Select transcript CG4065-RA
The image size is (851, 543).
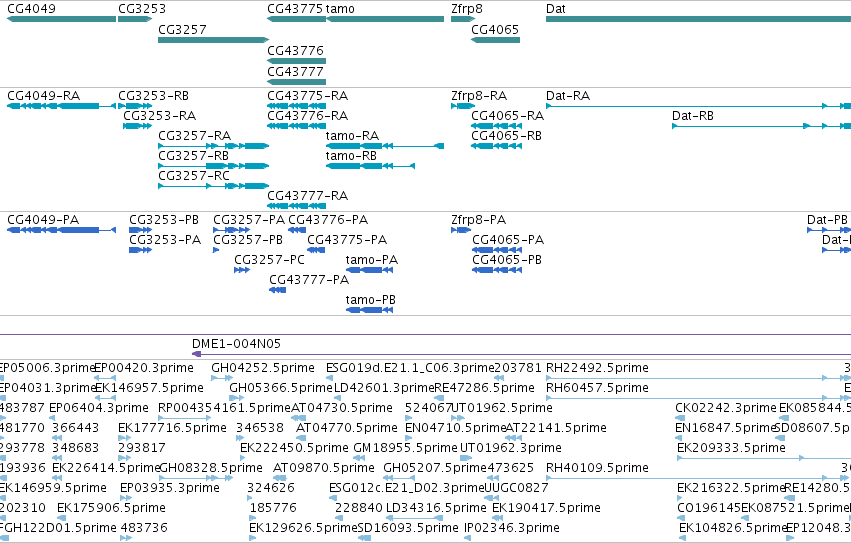tap(496, 126)
